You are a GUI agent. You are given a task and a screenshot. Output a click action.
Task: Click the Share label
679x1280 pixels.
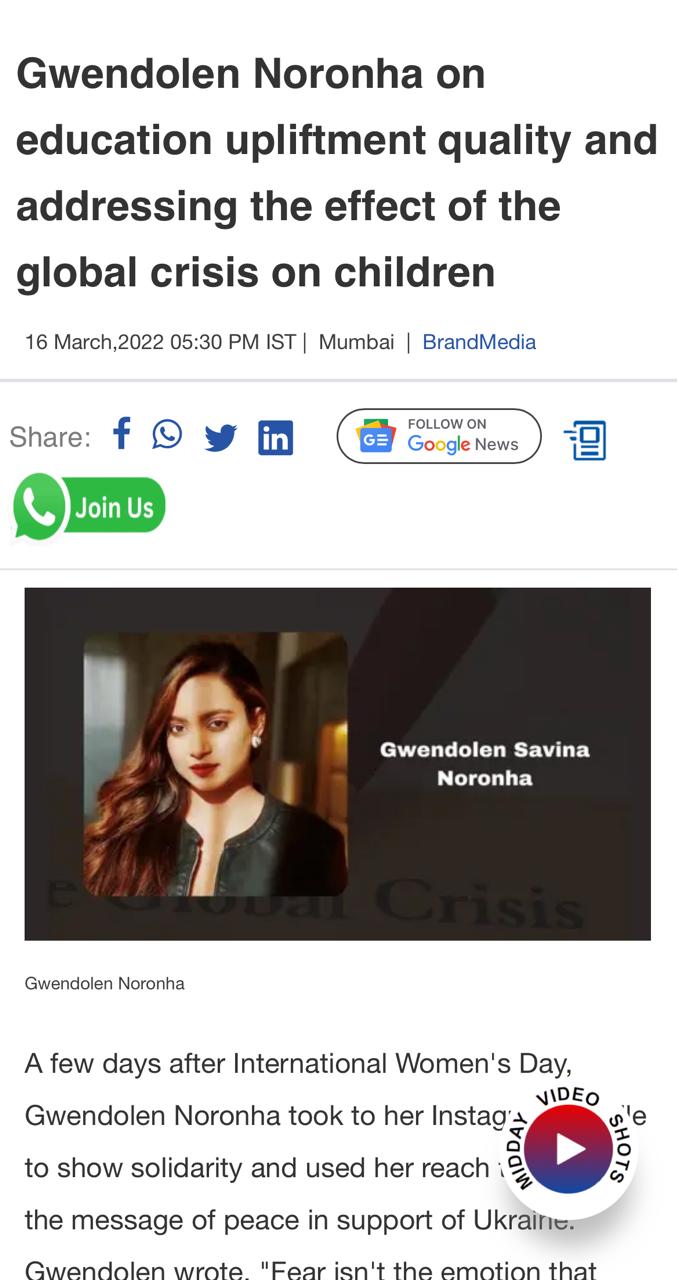[x=50, y=437]
